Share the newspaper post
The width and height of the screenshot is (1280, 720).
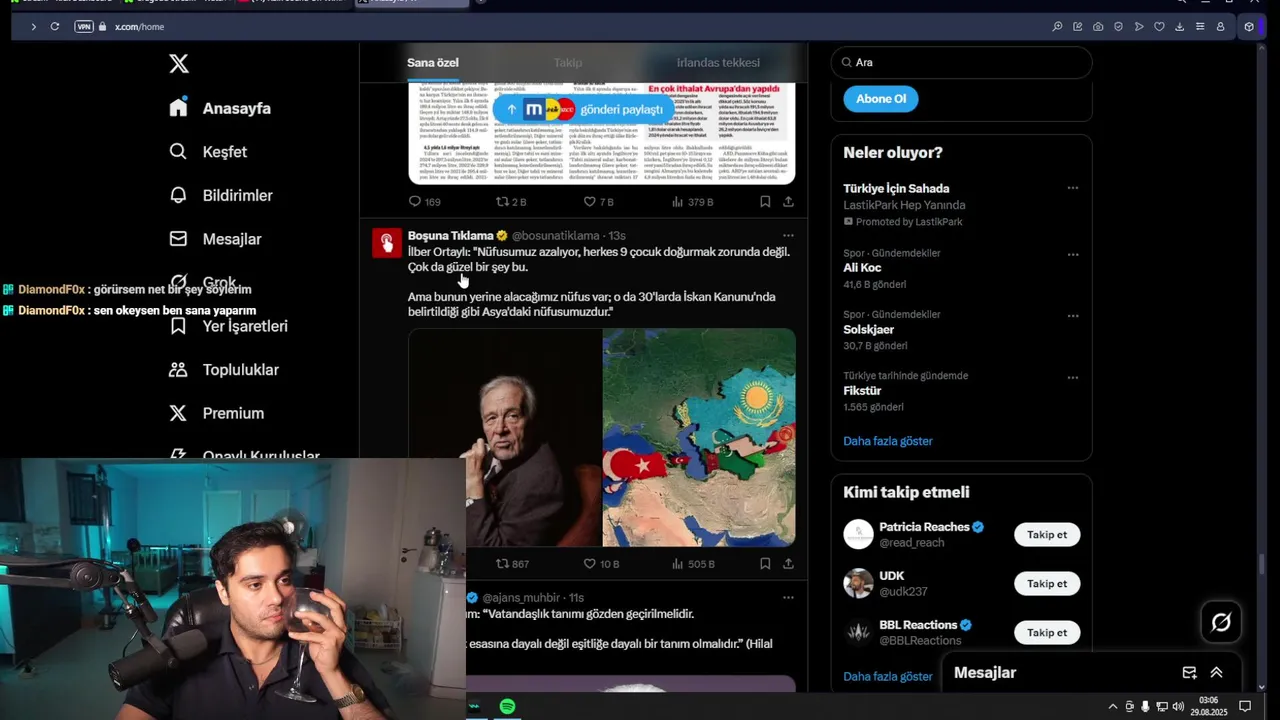pyautogui.click(x=788, y=201)
